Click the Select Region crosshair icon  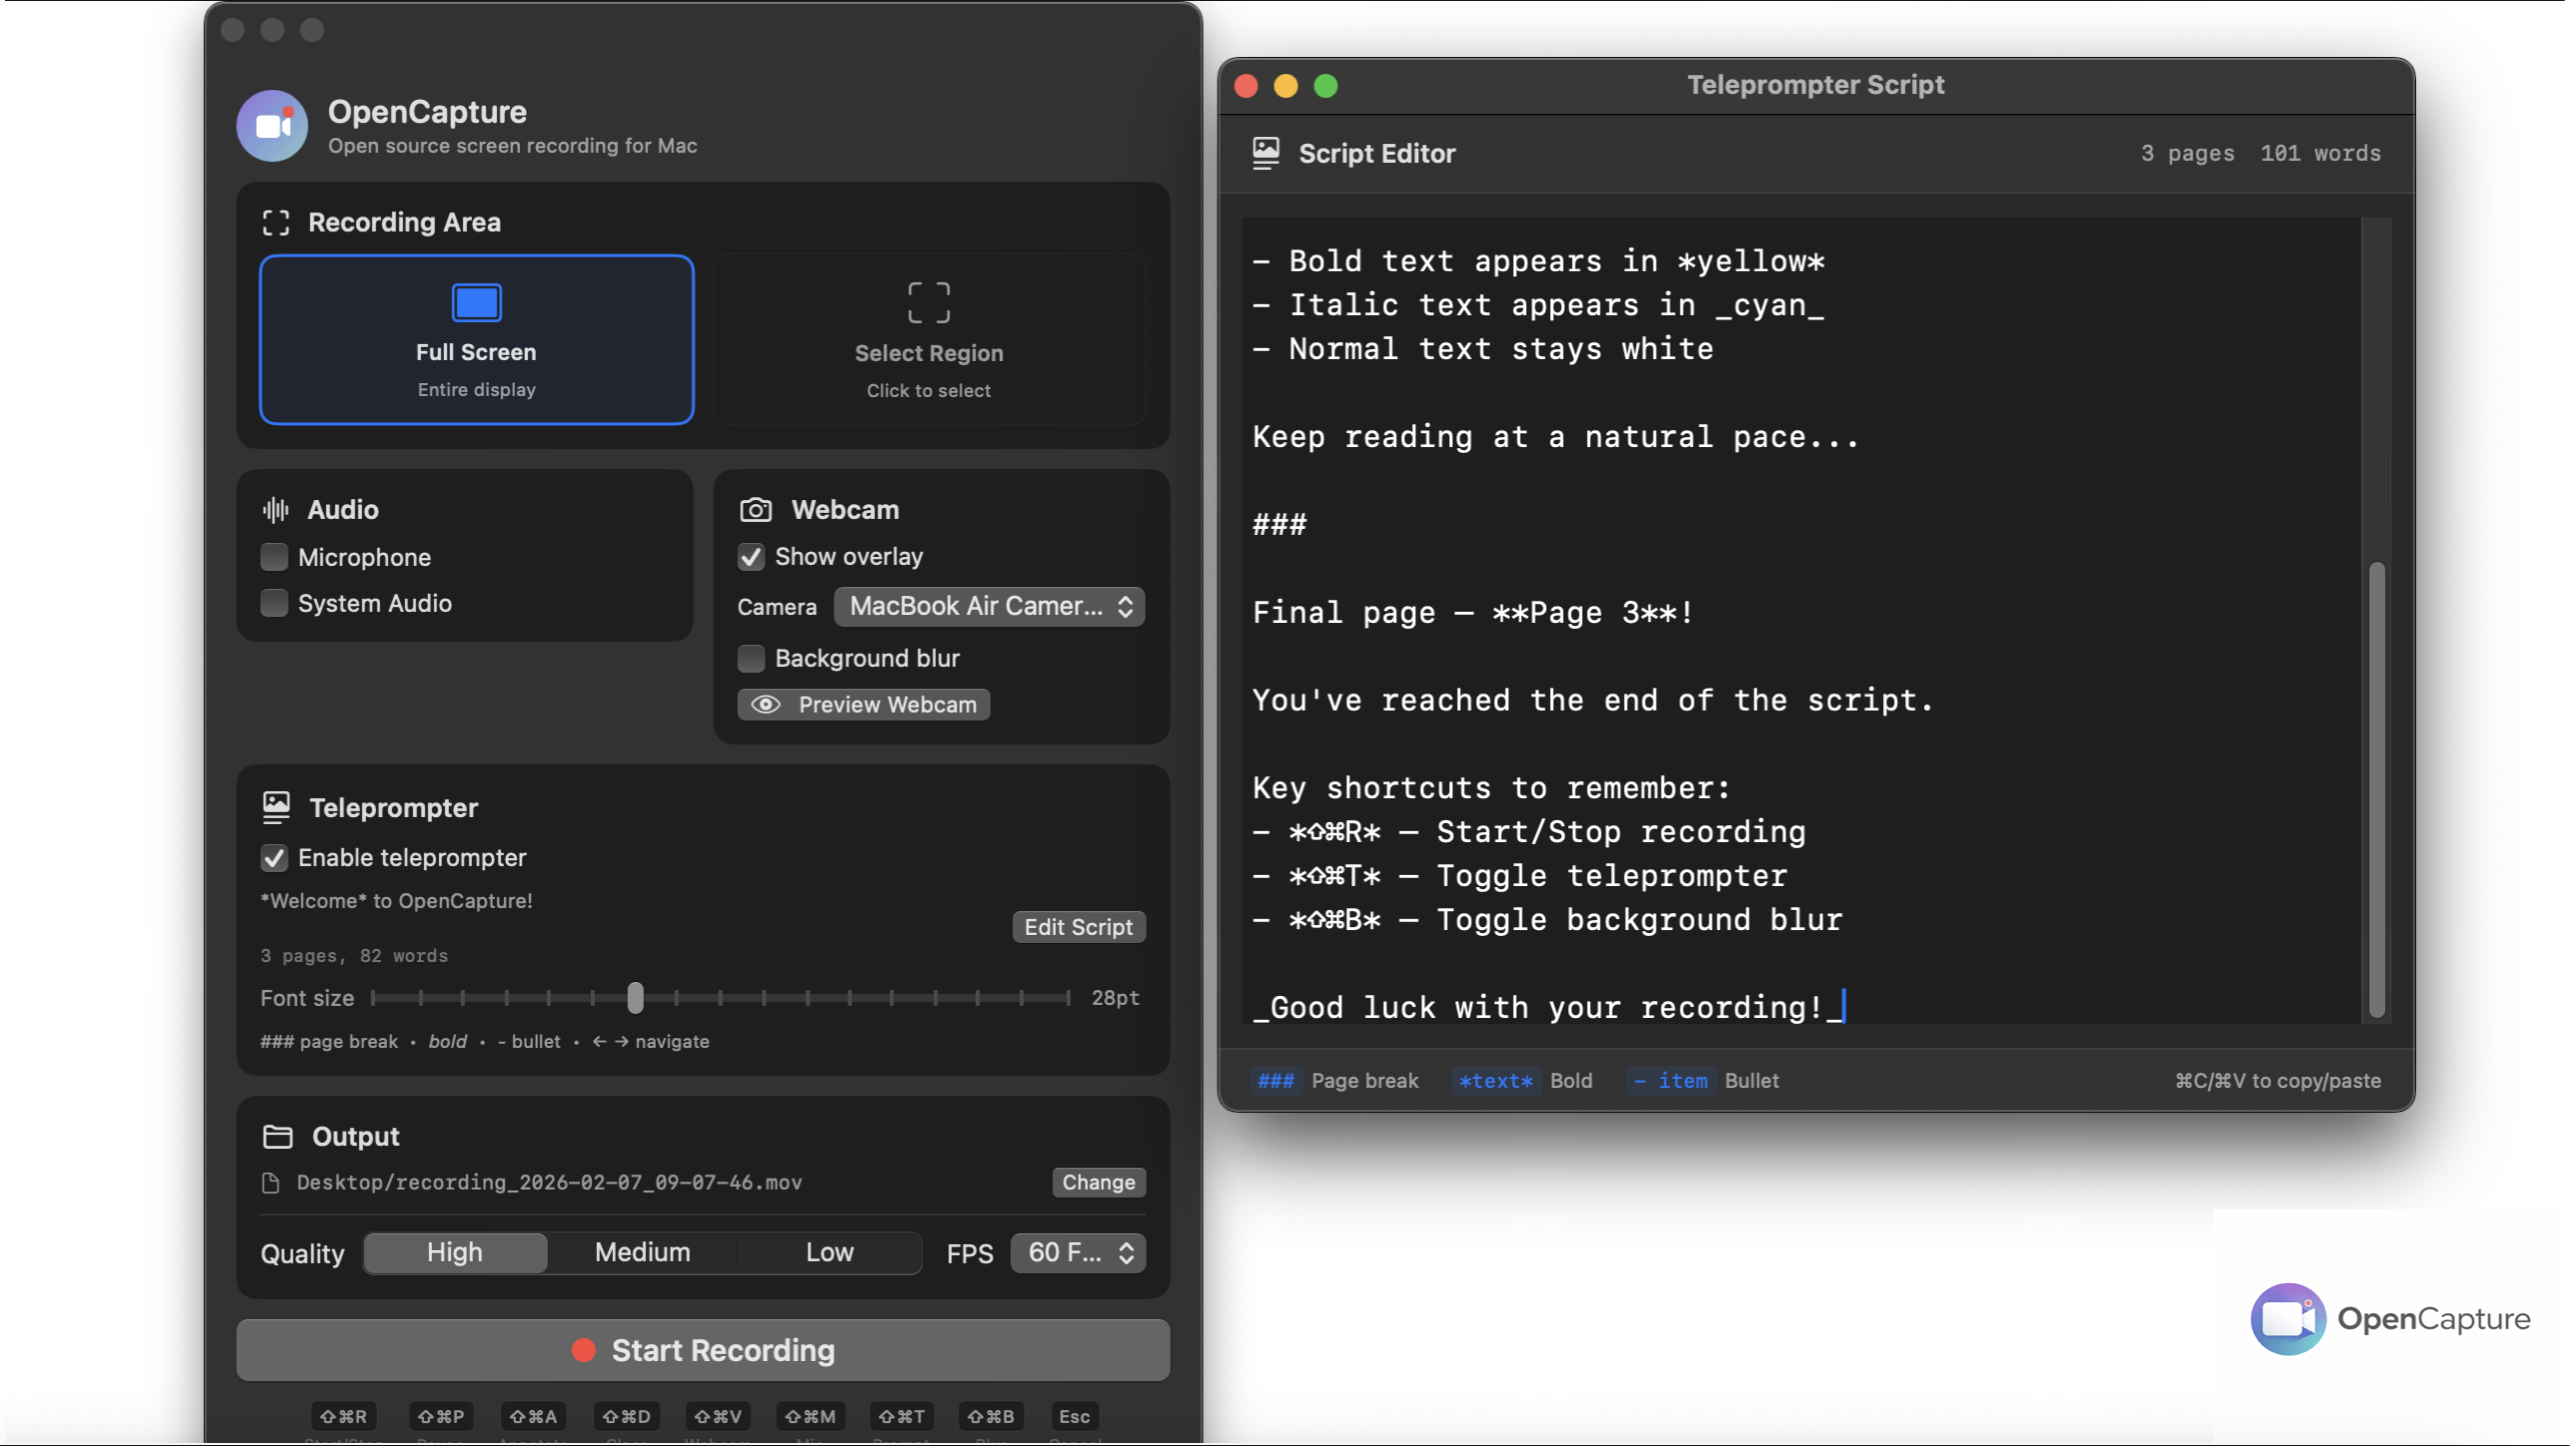point(928,302)
